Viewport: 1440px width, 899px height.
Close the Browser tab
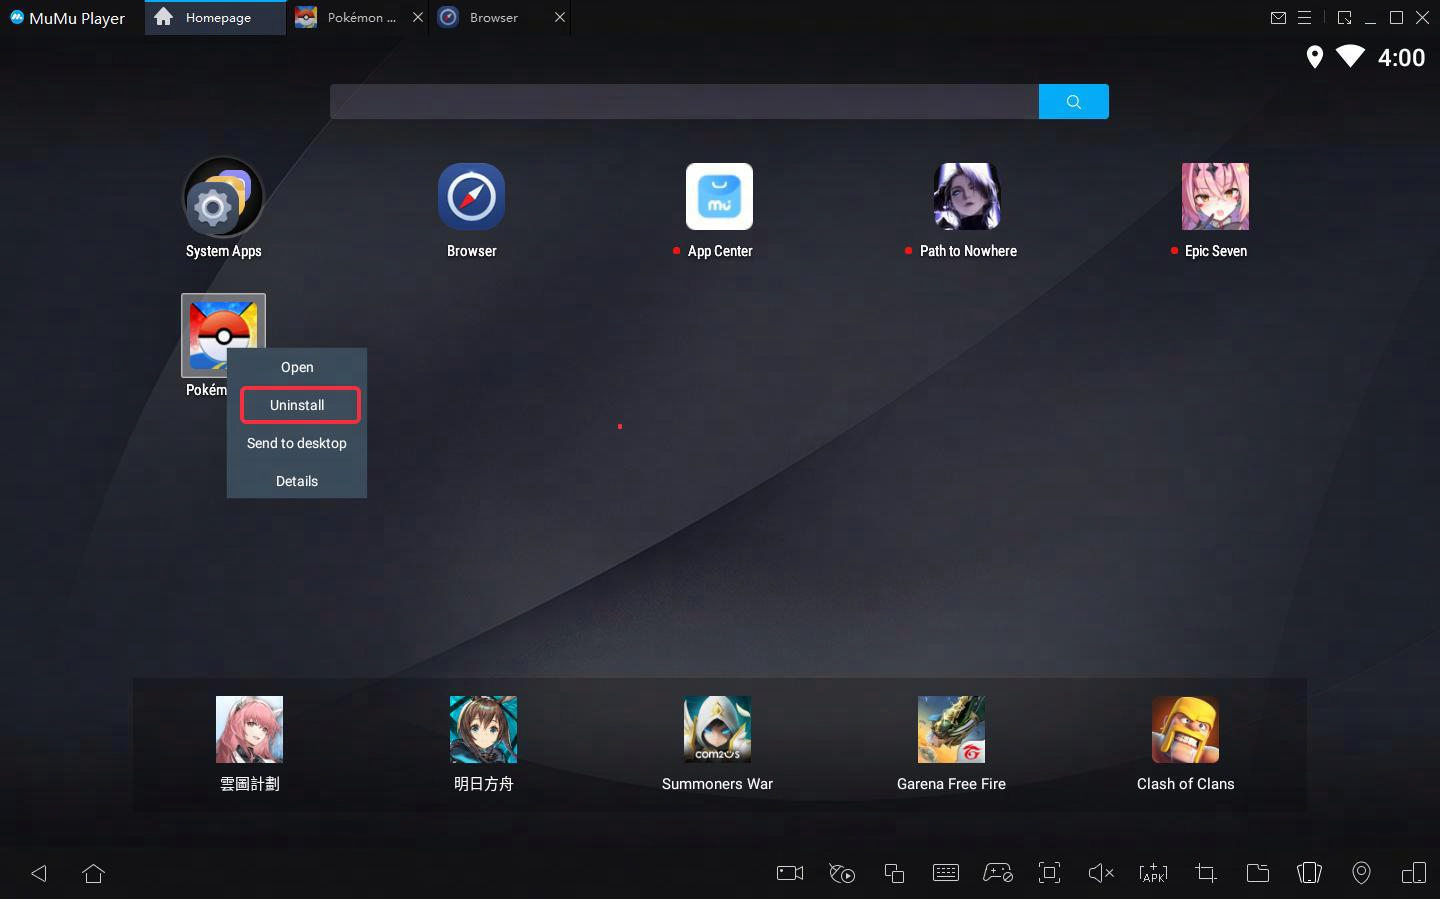(560, 17)
